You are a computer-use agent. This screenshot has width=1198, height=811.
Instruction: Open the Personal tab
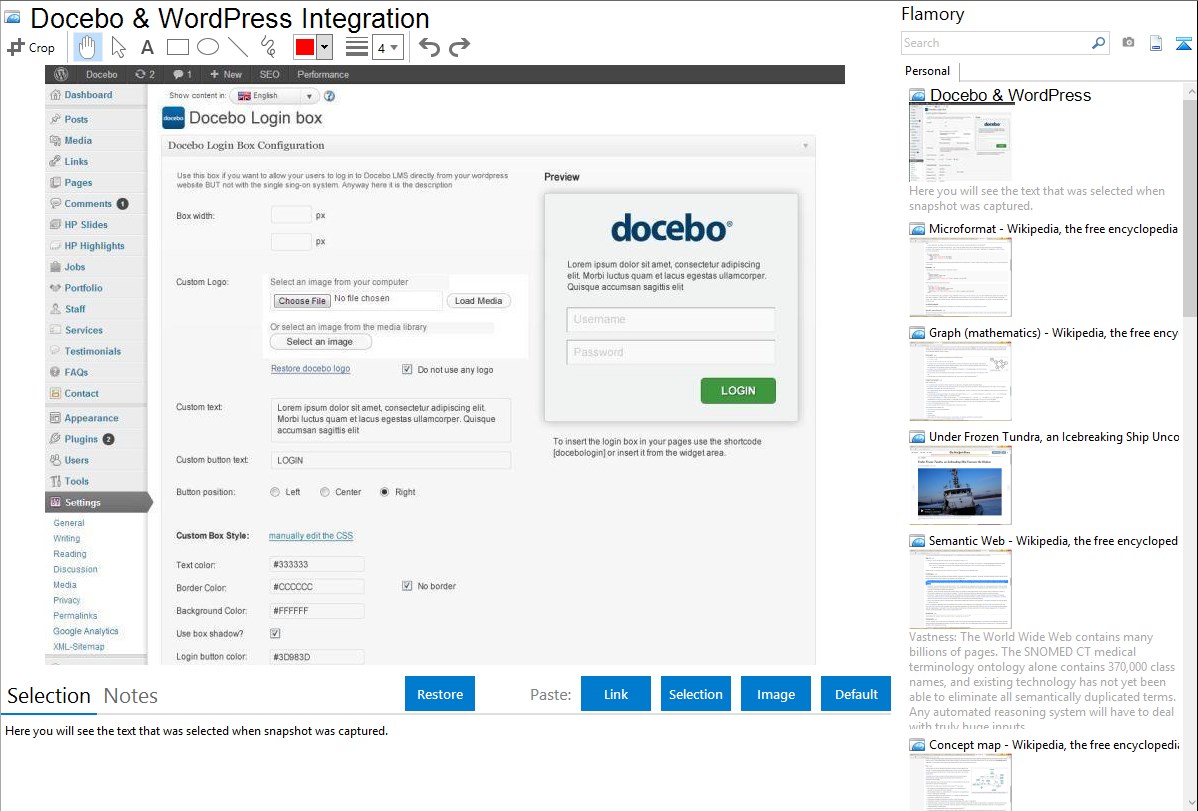point(927,71)
